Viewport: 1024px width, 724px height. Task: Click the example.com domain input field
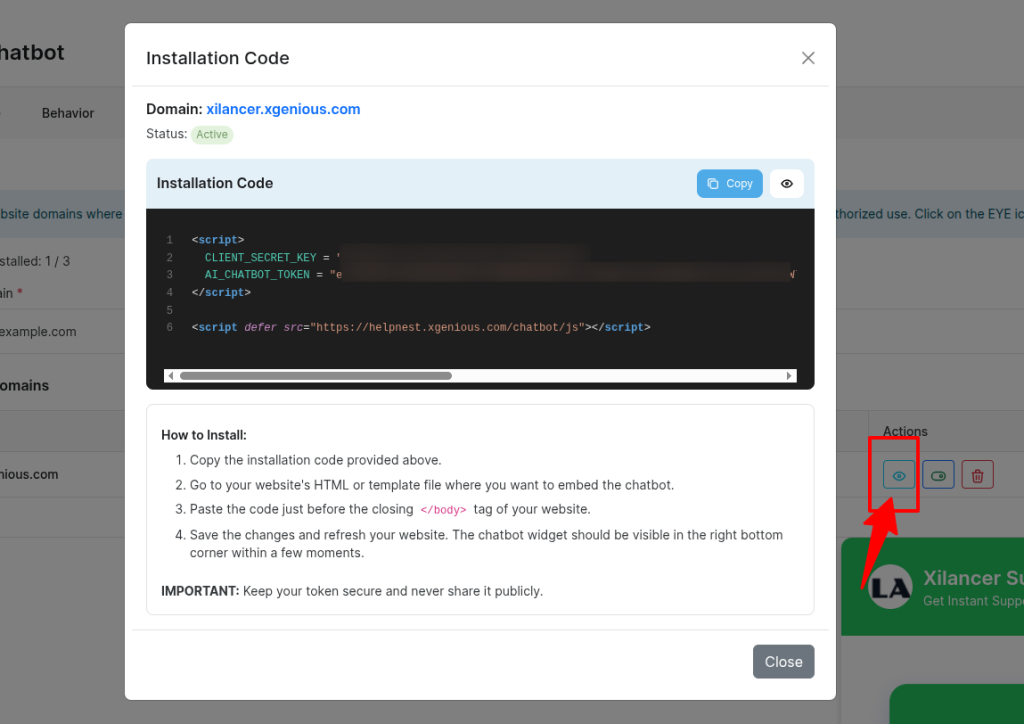(x=50, y=332)
